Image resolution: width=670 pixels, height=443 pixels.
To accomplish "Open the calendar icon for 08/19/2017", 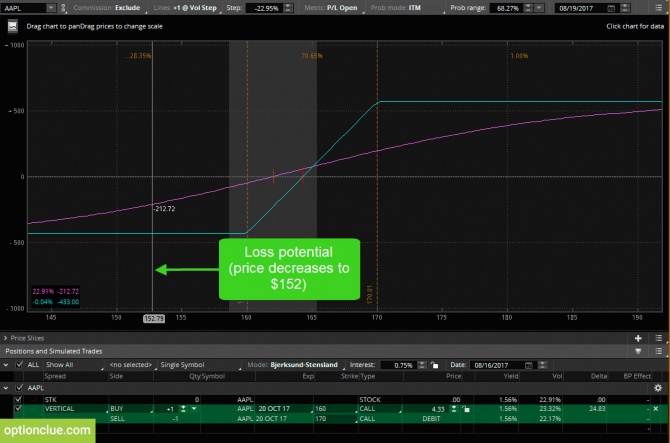I will pyautogui.click(x=611, y=8).
